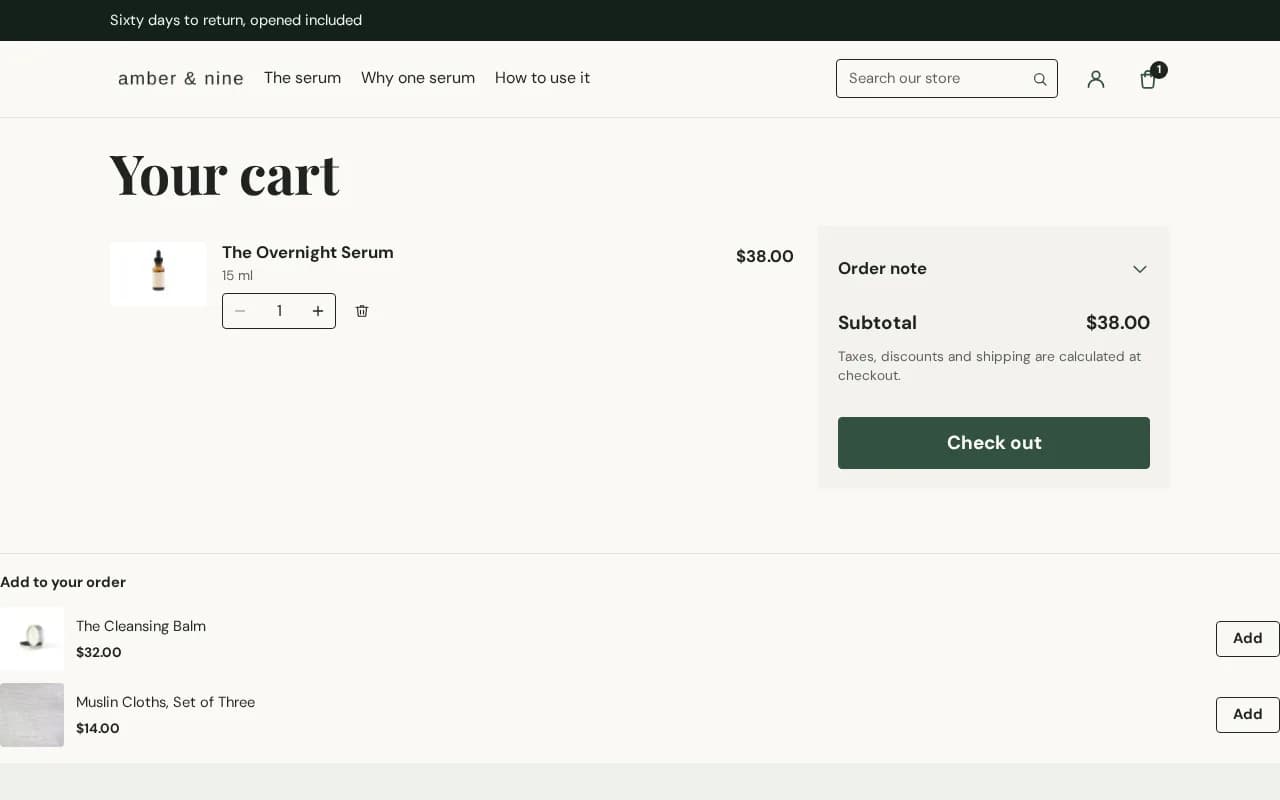Open the account profile icon
Screen dimensions: 1280x800
tap(1096, 79)
